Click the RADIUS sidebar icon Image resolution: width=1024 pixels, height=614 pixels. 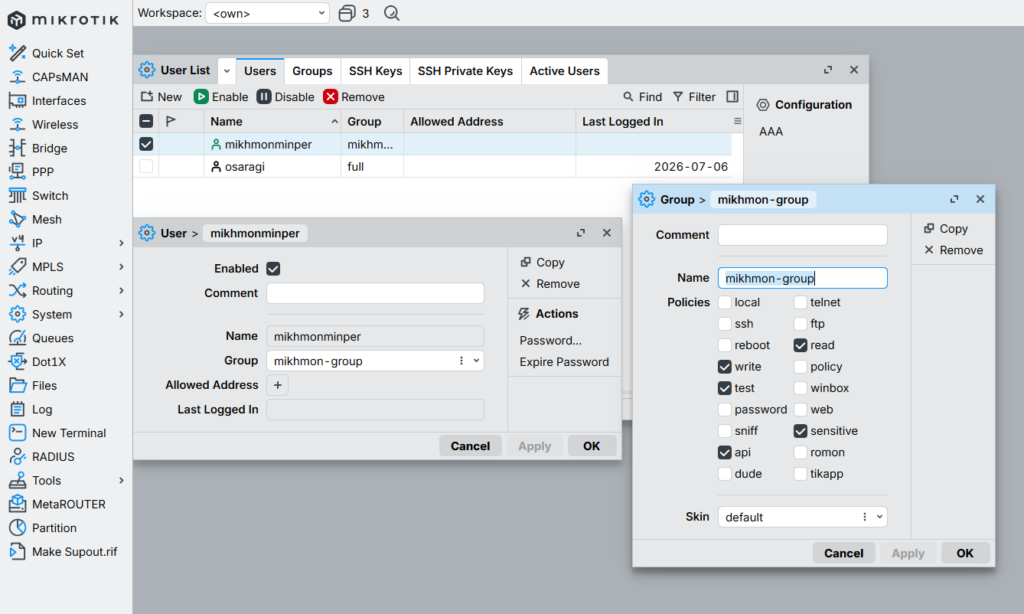tap(18, 457)
